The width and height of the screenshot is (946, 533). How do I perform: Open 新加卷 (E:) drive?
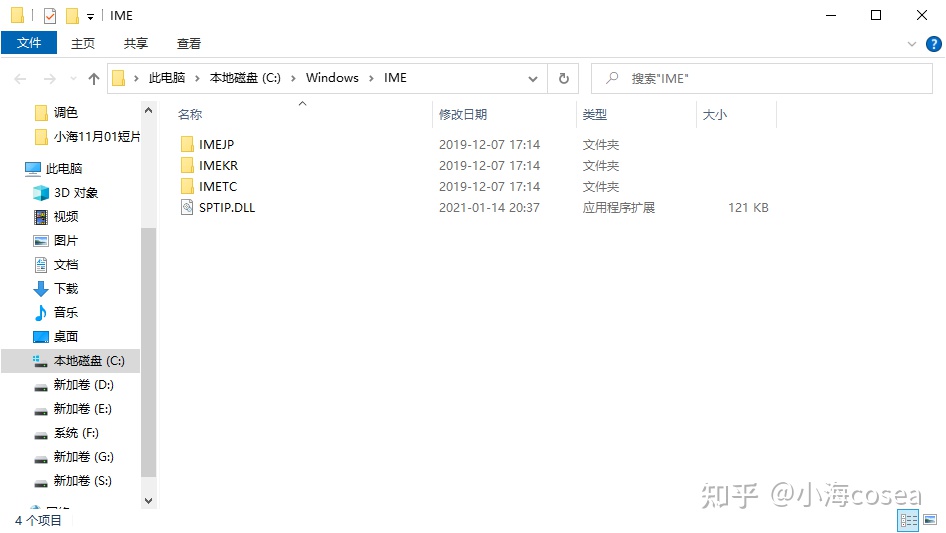[x=82, y=409]
